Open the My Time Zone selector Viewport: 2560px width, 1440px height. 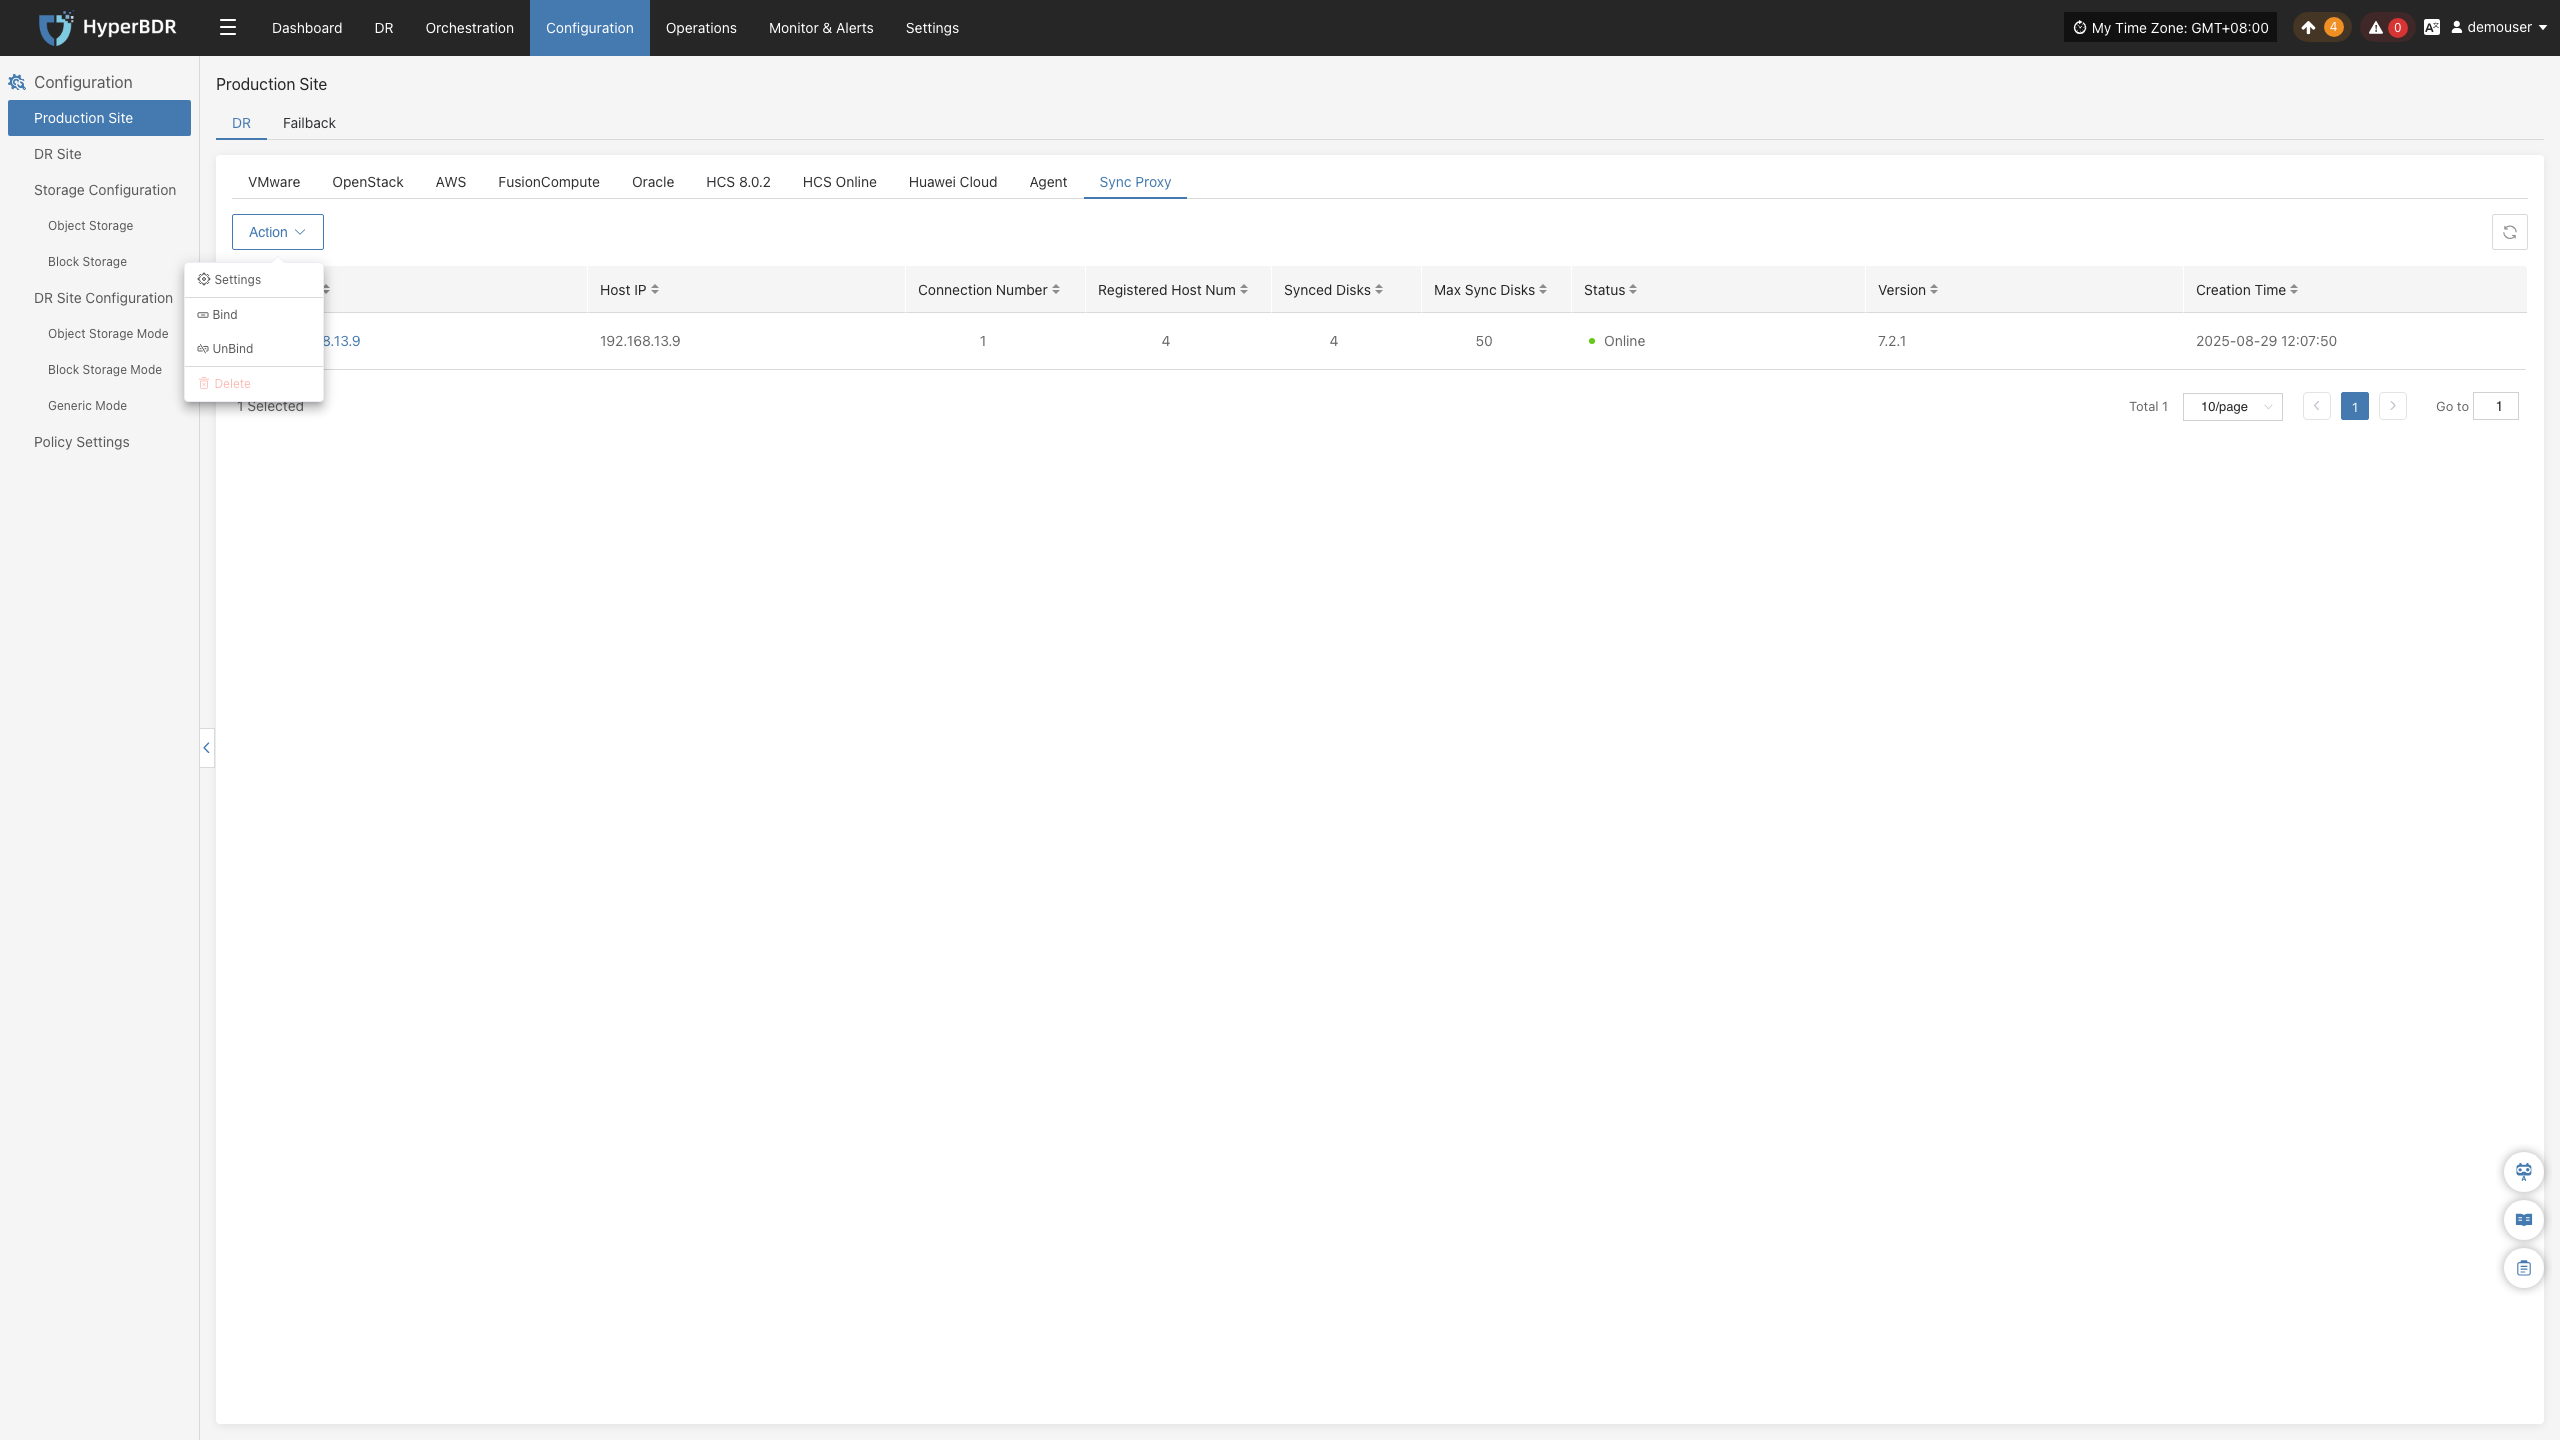coord(2170,28)
